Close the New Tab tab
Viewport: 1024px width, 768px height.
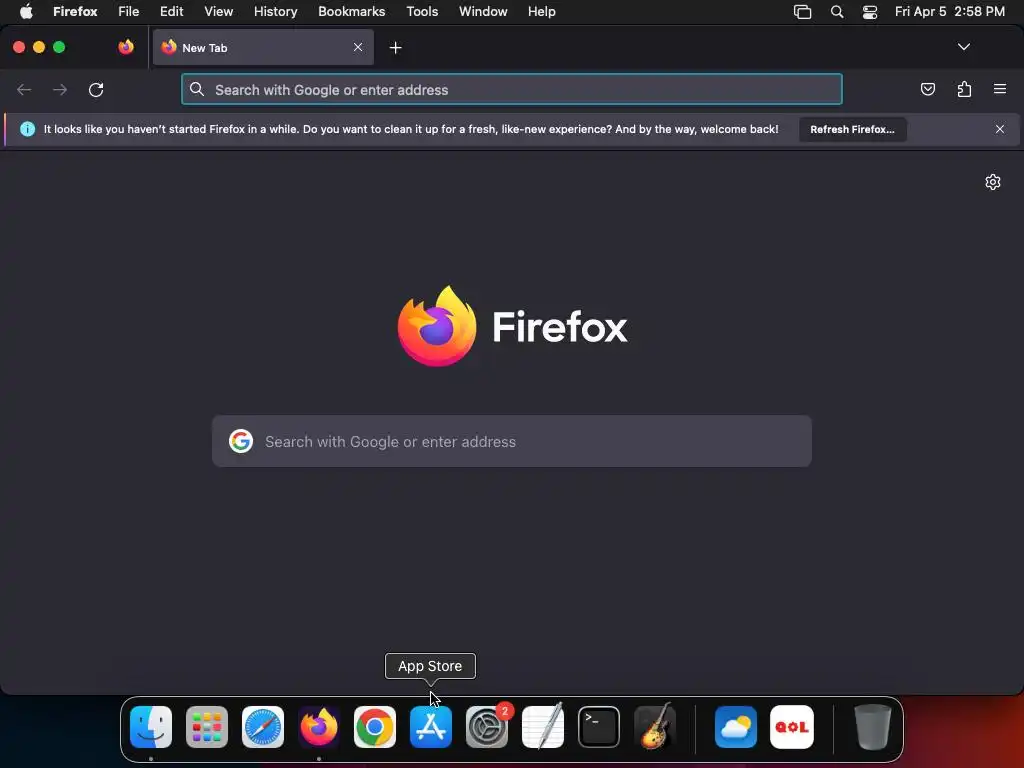pyautogui.click(x=358, y=47)
